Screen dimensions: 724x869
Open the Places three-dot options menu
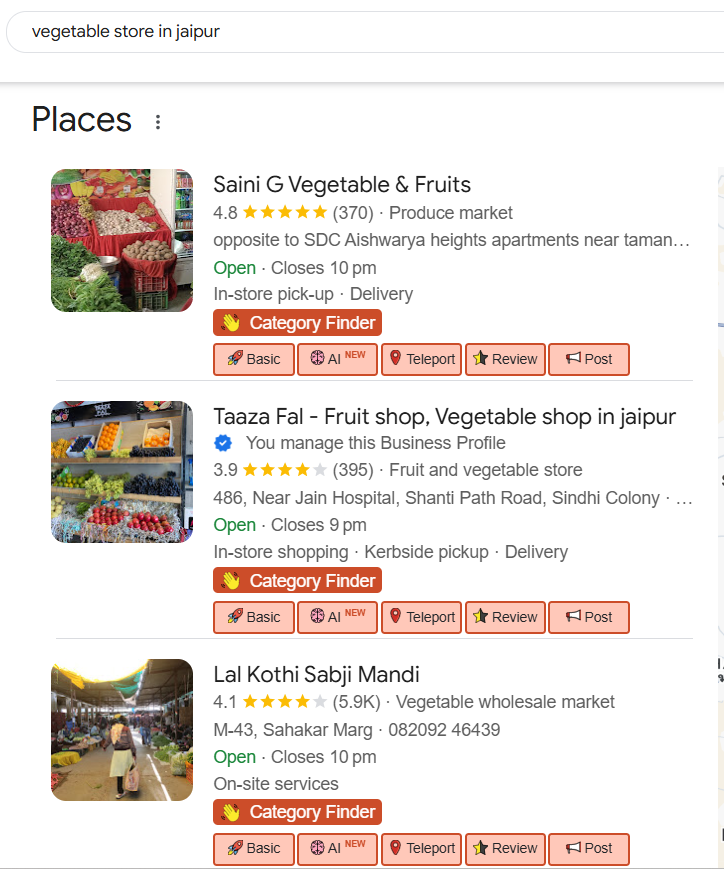158,122
